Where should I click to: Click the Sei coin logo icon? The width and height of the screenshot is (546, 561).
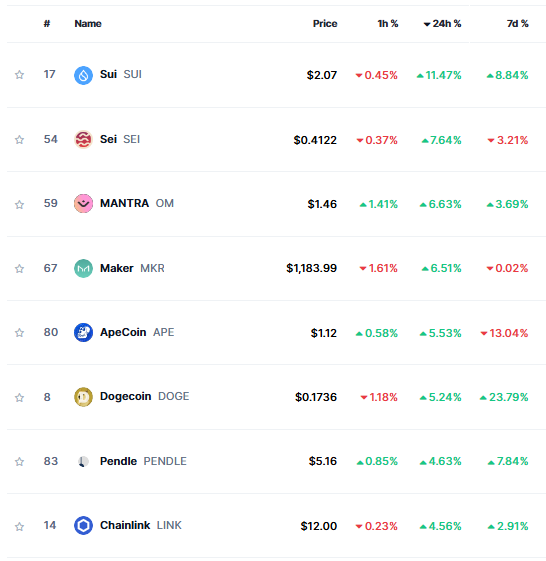tap(83, 140)
